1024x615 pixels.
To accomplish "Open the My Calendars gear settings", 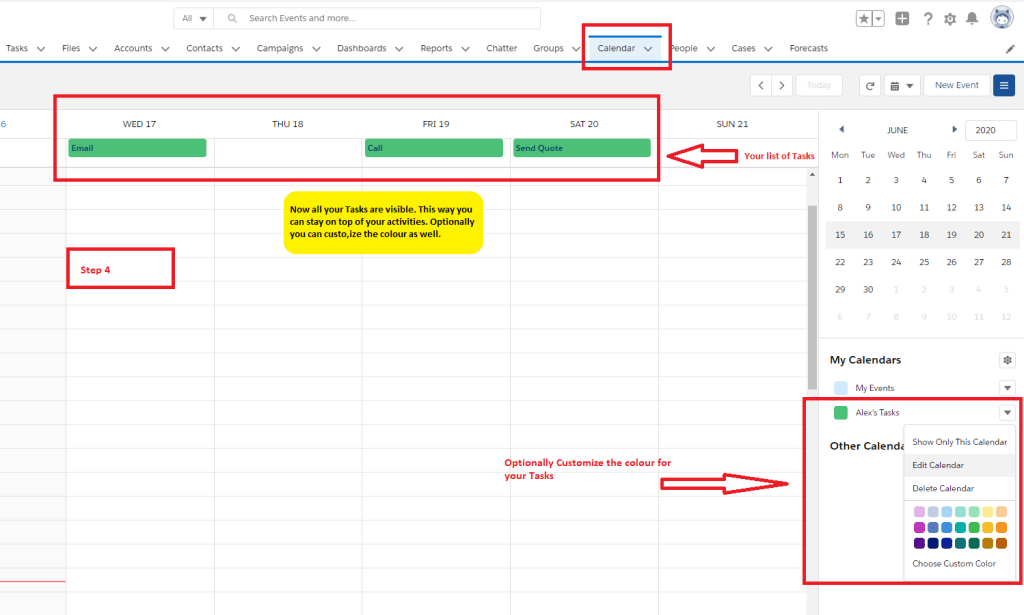I will 1007,360.
